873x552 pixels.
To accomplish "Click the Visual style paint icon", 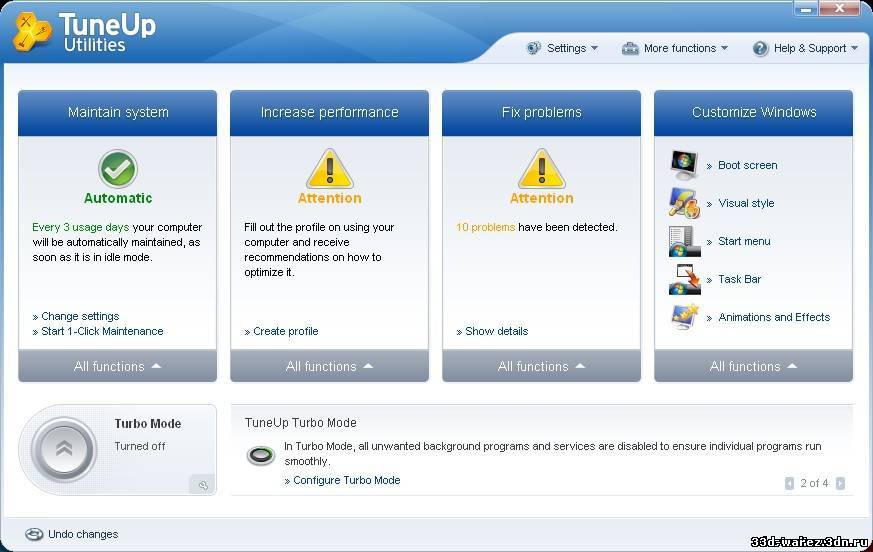I will coord(684,203).
